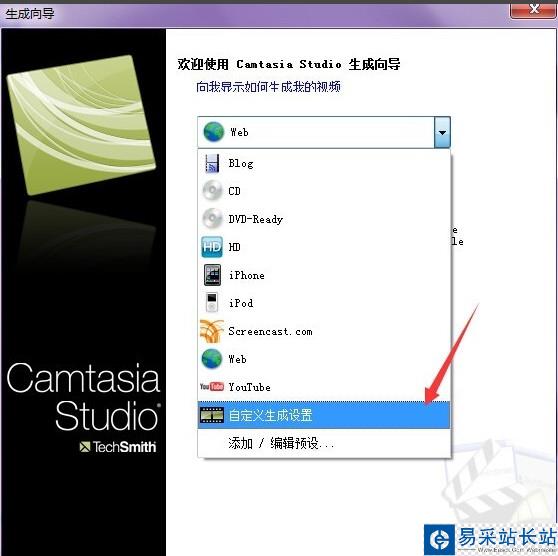This screenshot has width=558, height=556.
Task: Click the blue HD icon
Action: [x=212, y=247]
